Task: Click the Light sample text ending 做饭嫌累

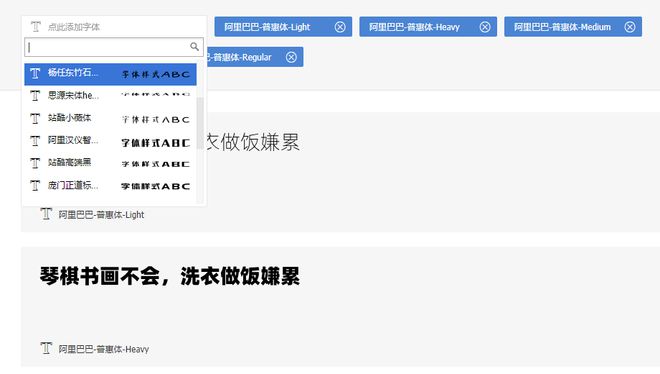Action: pos(253,142)
